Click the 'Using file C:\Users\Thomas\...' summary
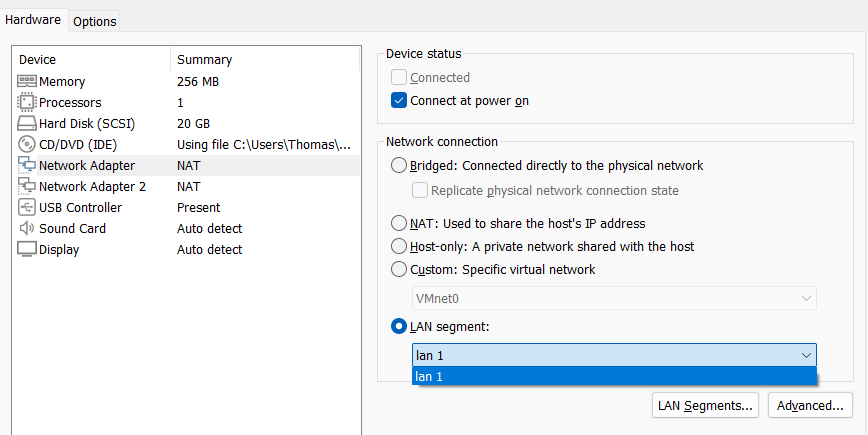This screenshot has width=868, height=435. pyautogui.click(x=264, y=145)
